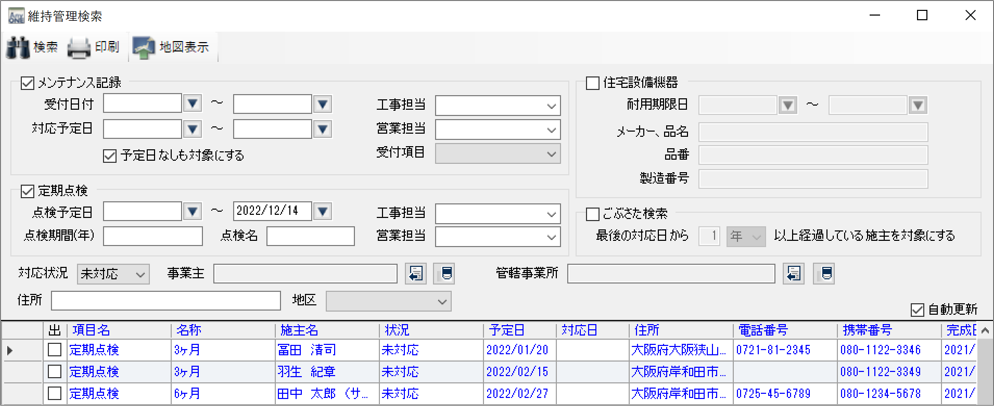Click phone cell 0721-81-2345

point(785,350)
